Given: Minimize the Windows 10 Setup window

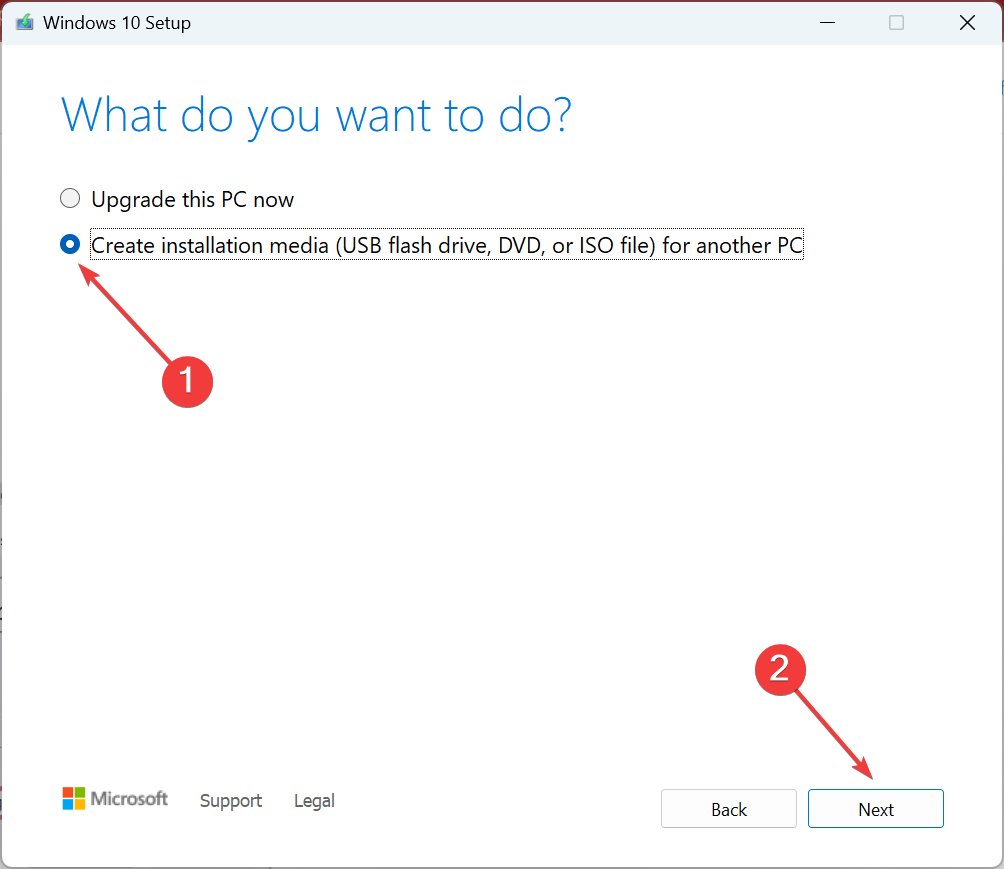Looking at the screenshot, I should point(827,22).
